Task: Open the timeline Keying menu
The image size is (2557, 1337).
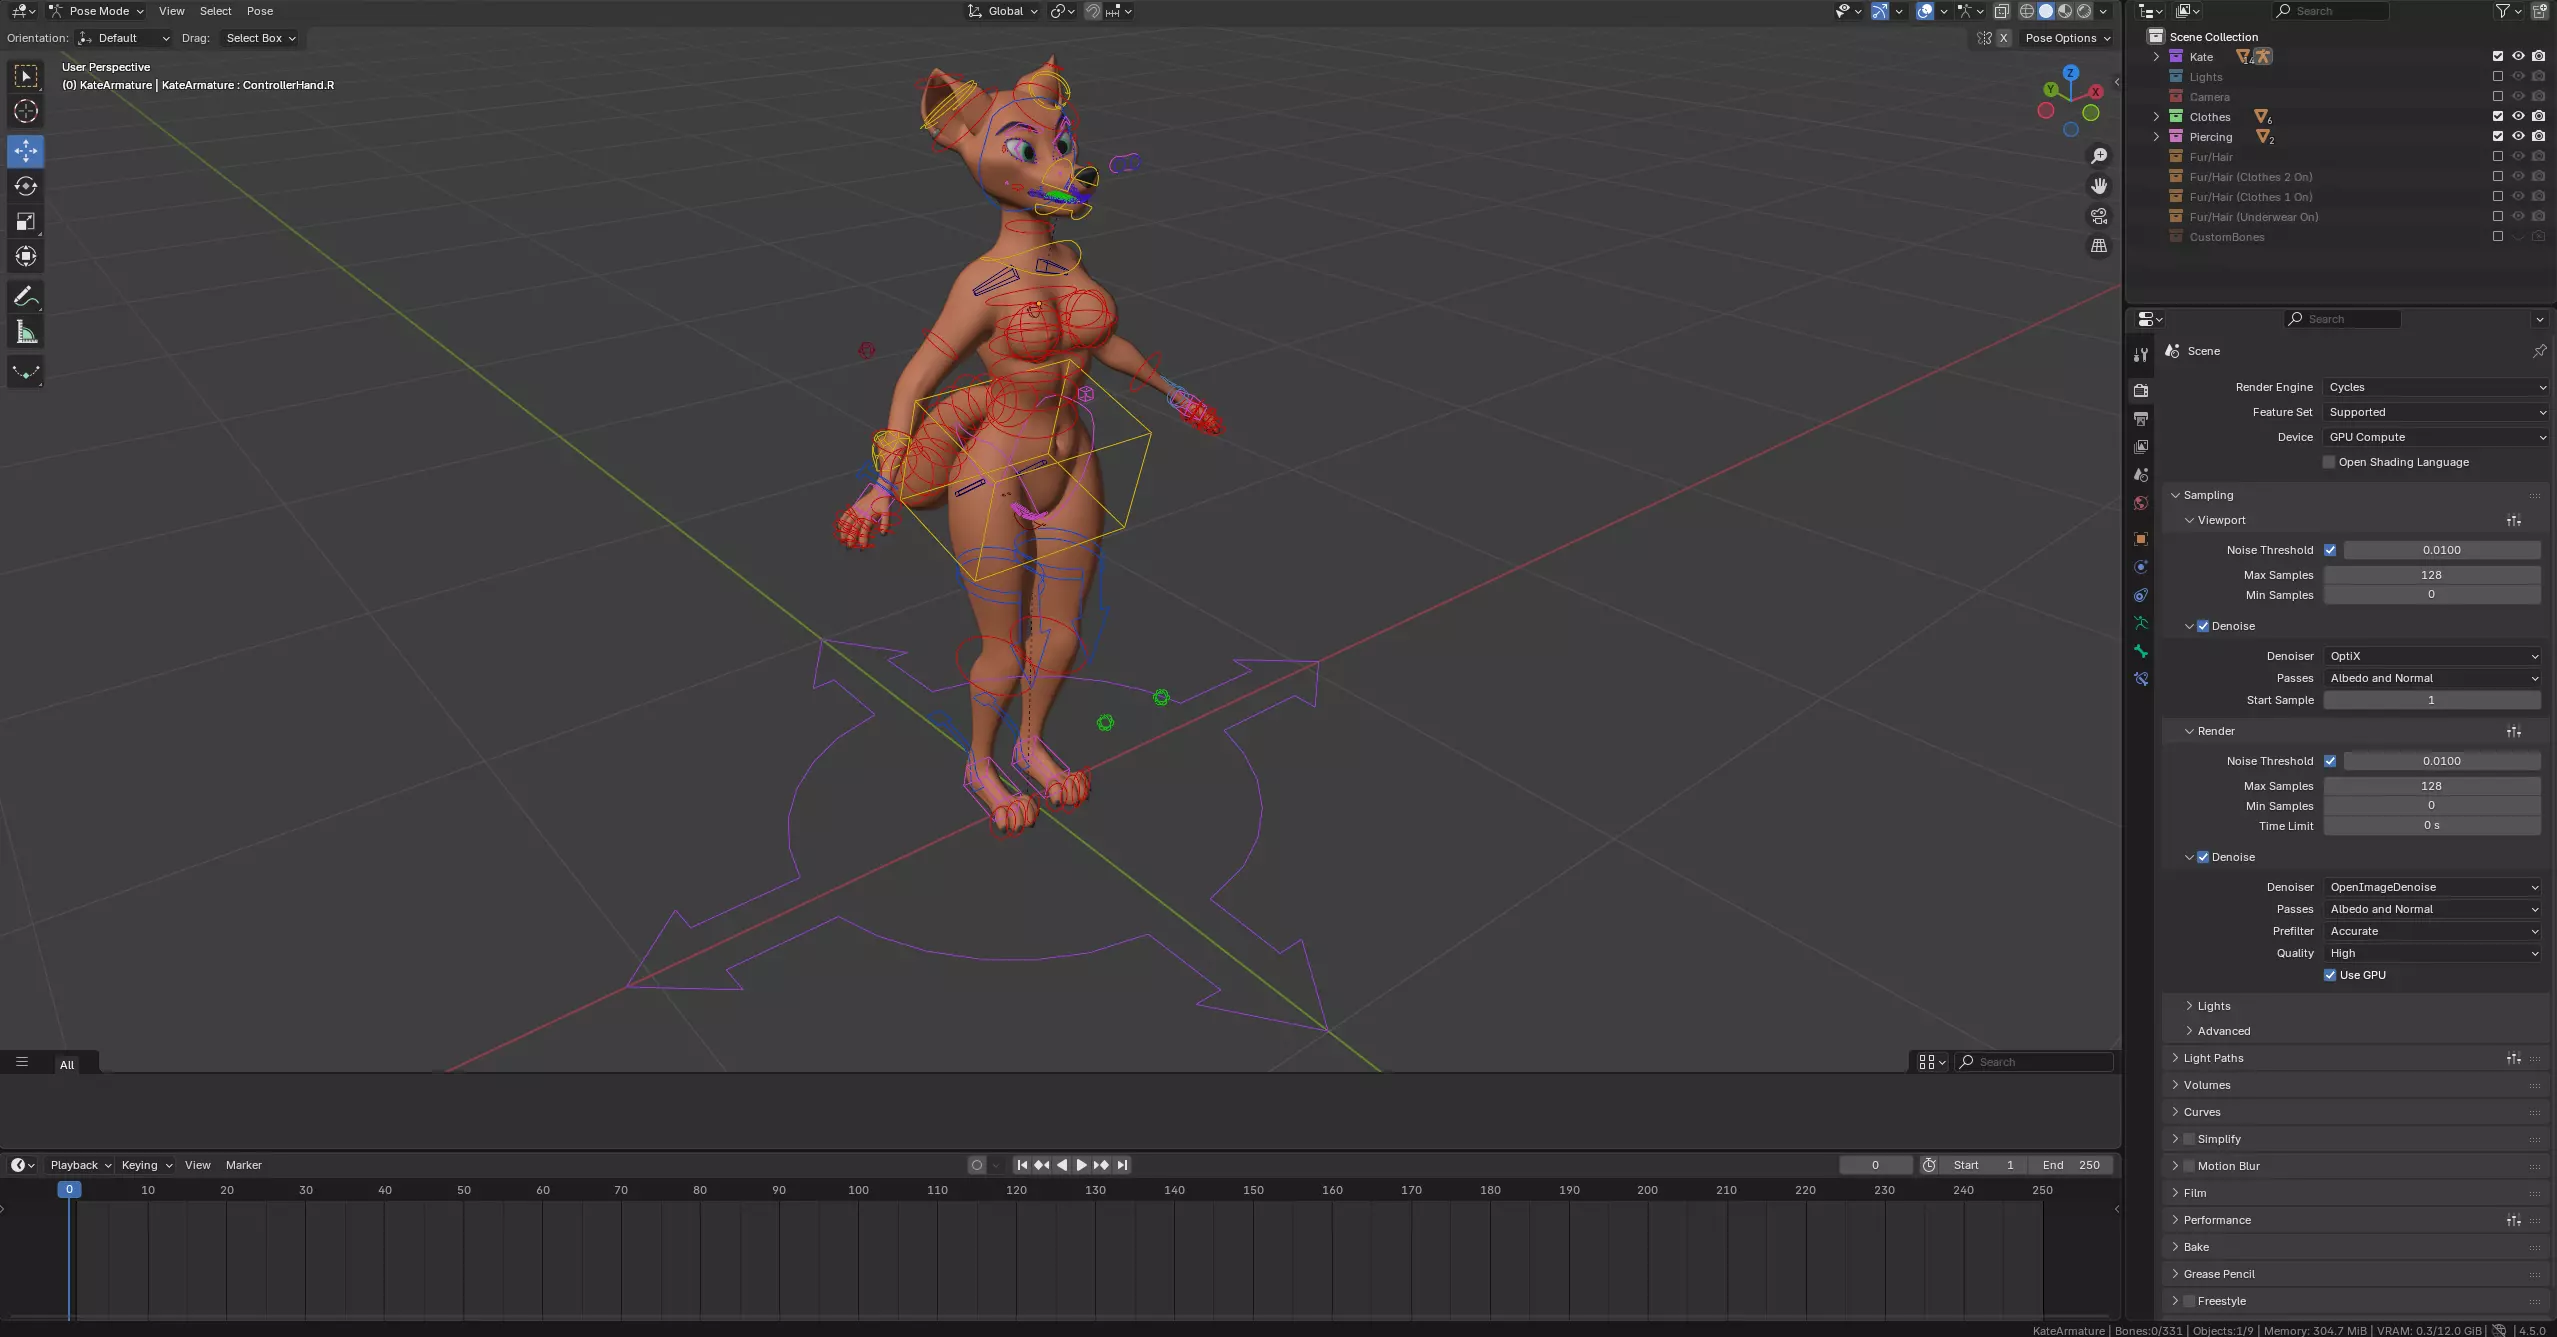Action: click(146, 1165)
